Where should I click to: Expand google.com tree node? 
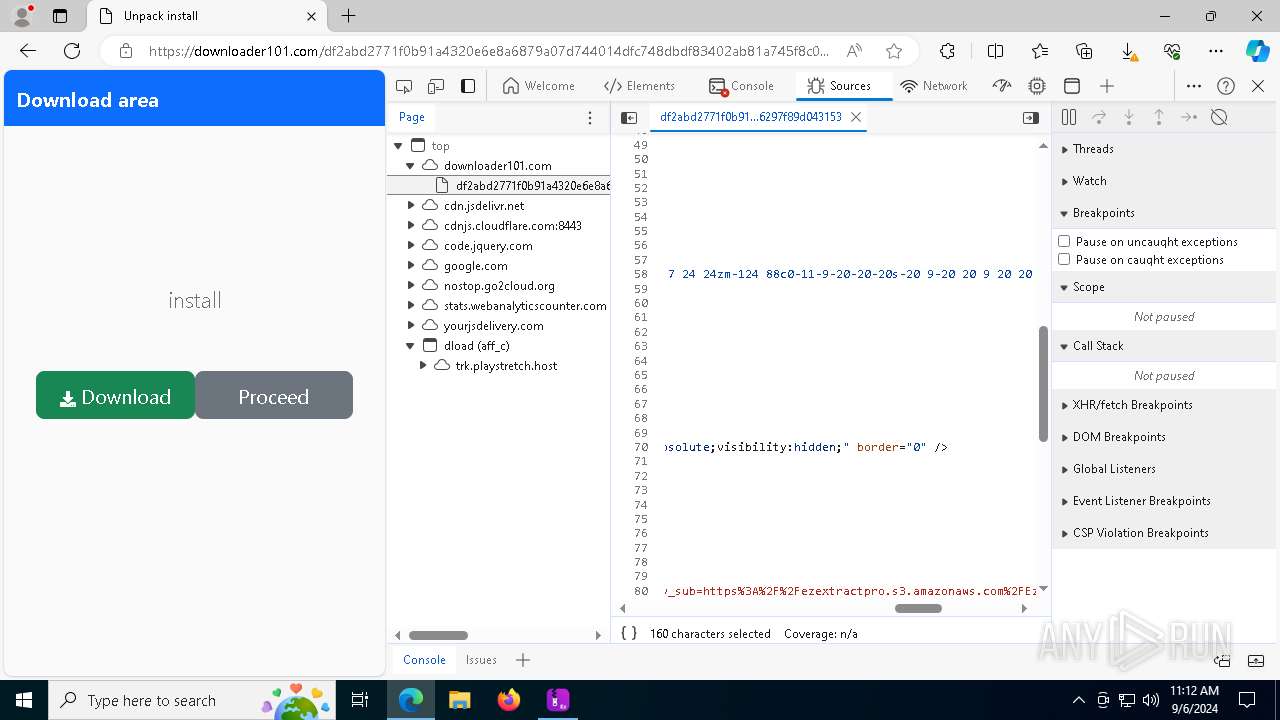tap(410, 265)
